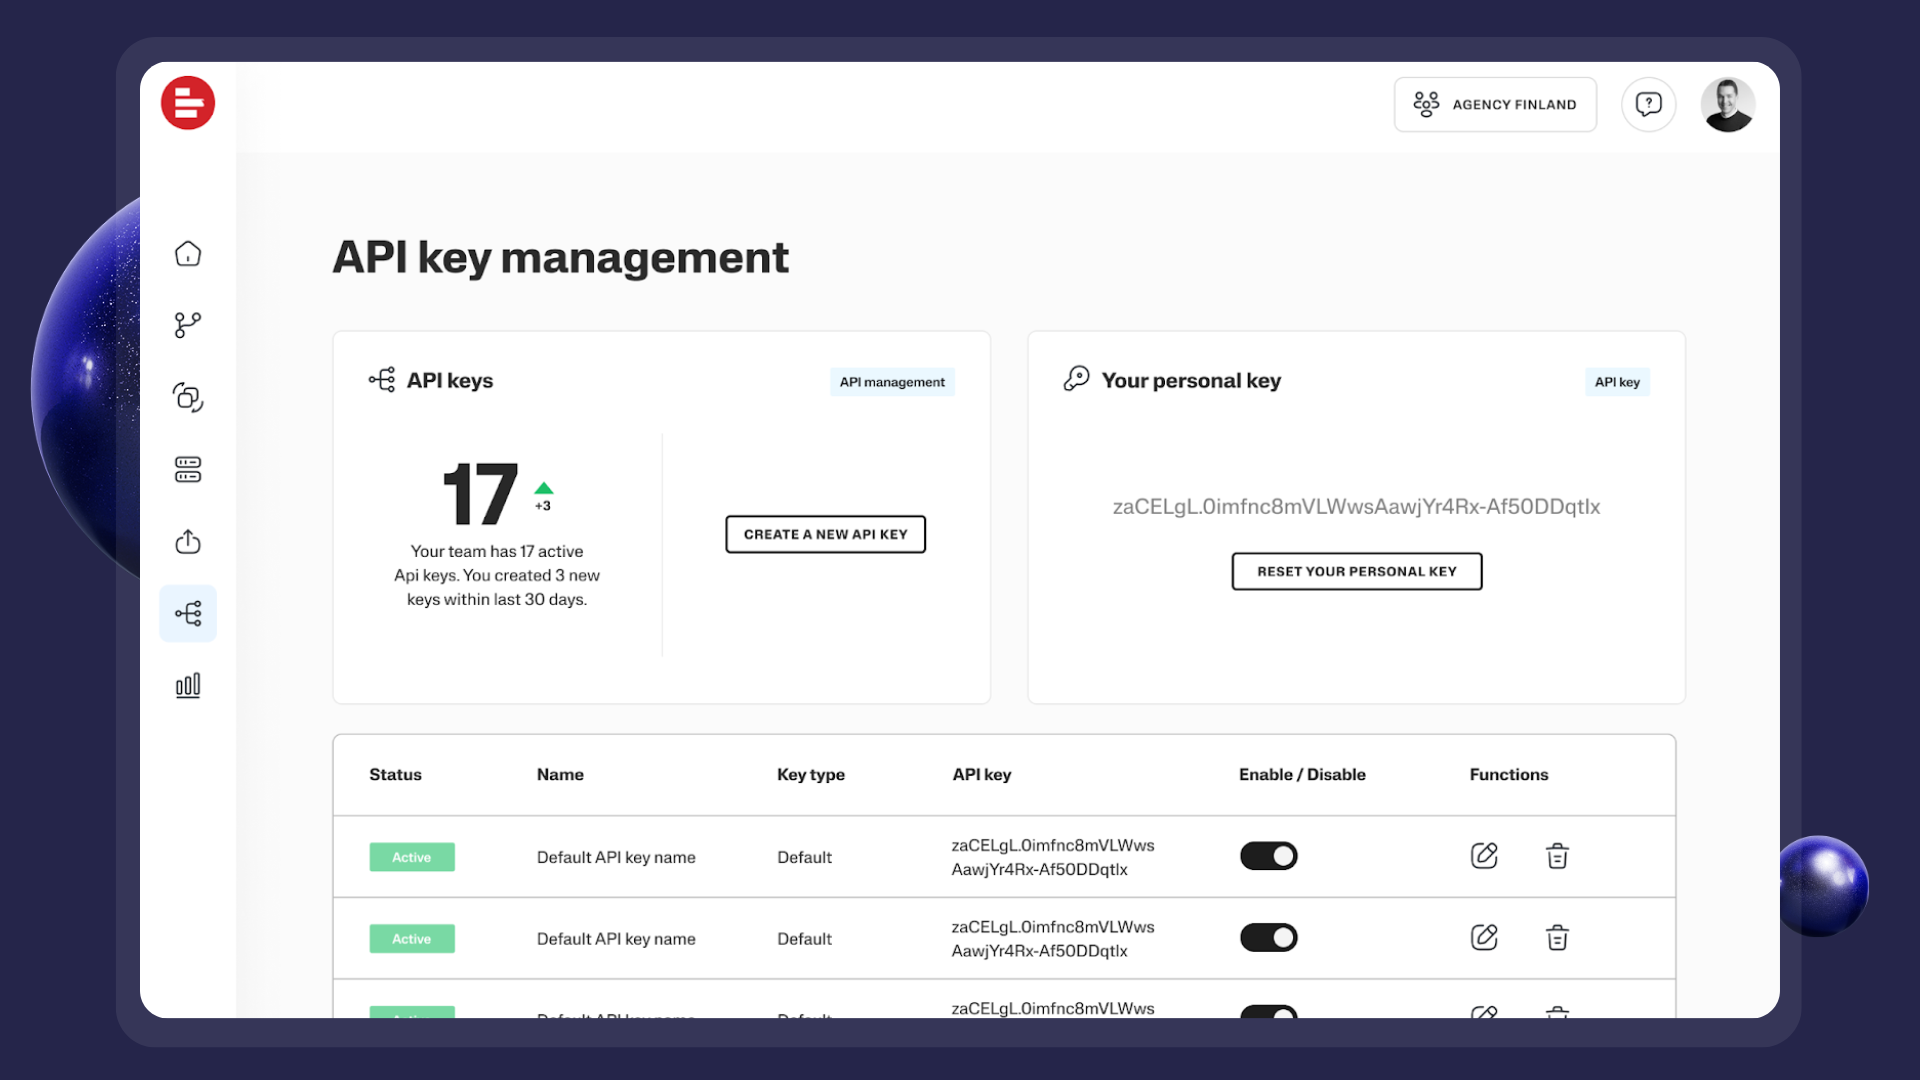Click the red app logo icon
Screen dimensions: 1920x1080
(188, 103)
